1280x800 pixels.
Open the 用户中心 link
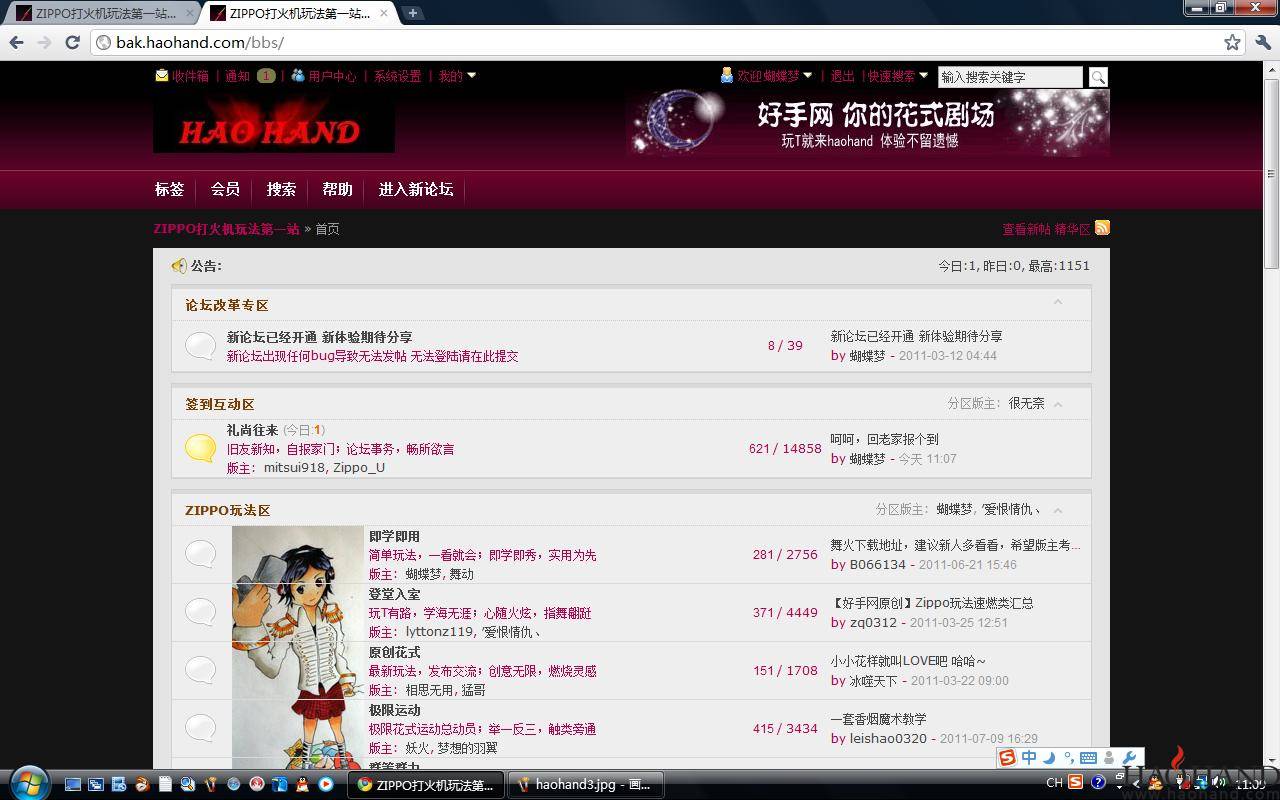pyautogui.click(x=332, y=75)
